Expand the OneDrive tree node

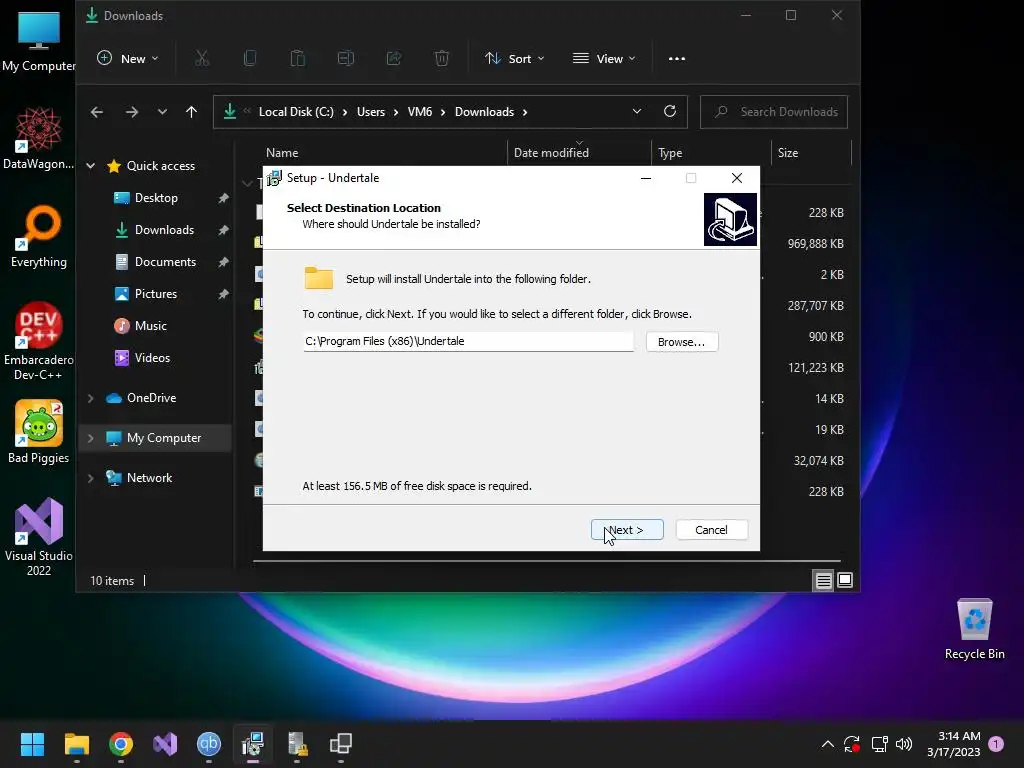coord(91,398)
